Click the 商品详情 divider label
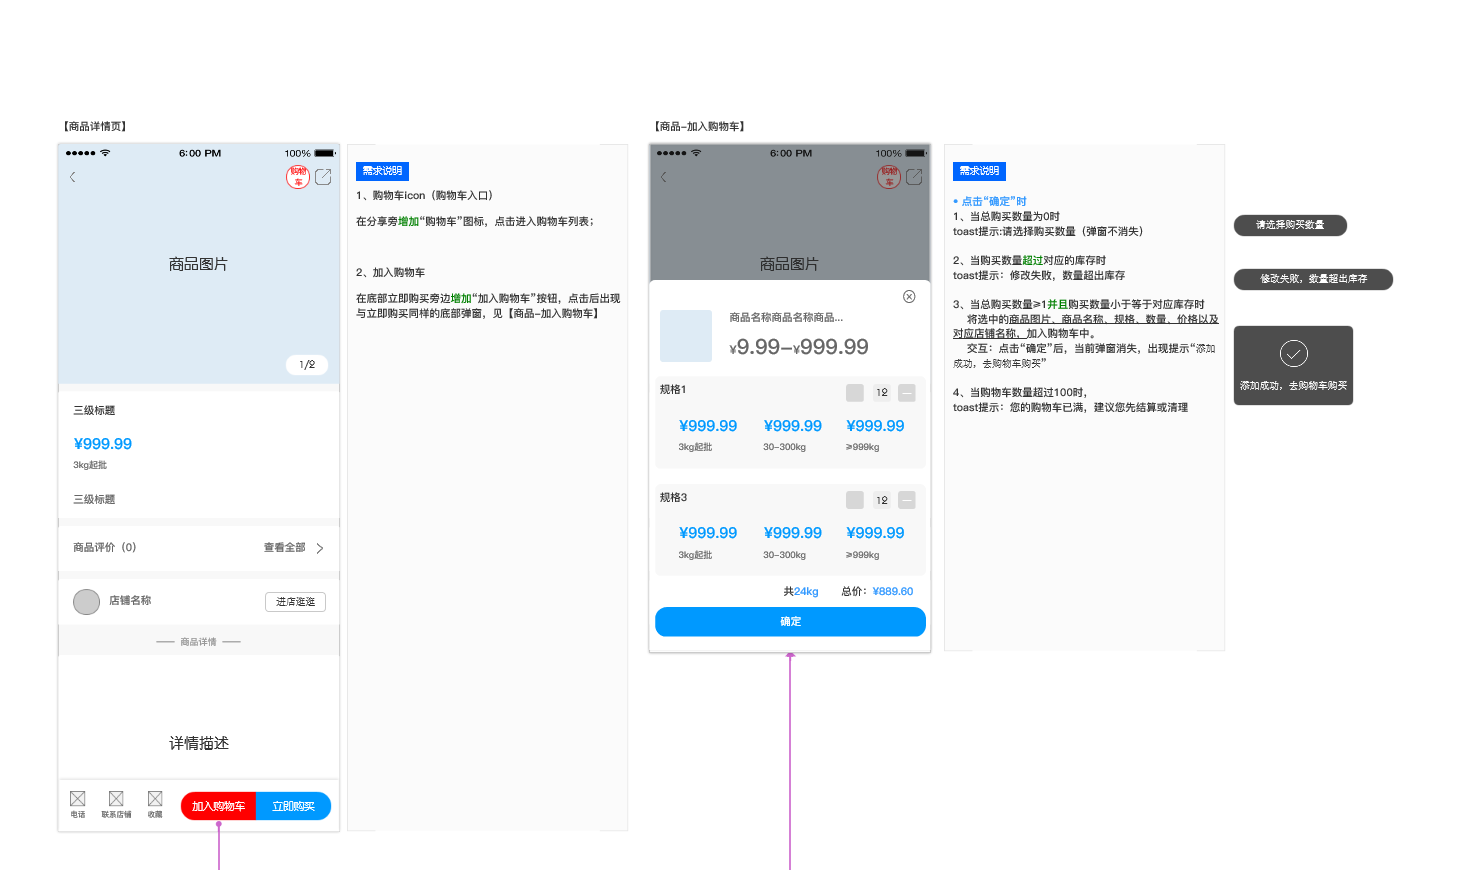1474x870 pixels. click(x=198, y=642)
